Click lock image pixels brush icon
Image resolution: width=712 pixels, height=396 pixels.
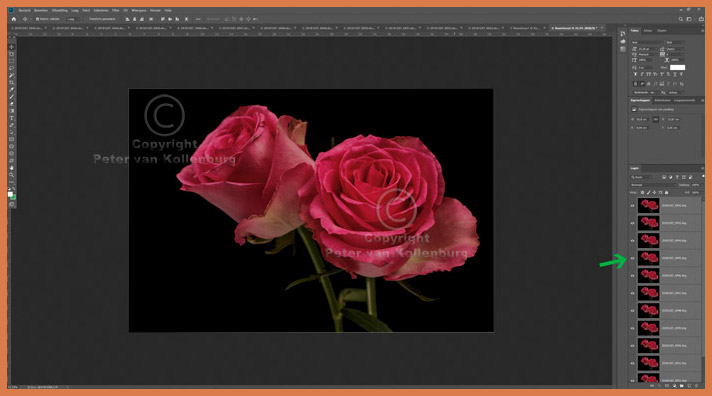pos(648,193)
